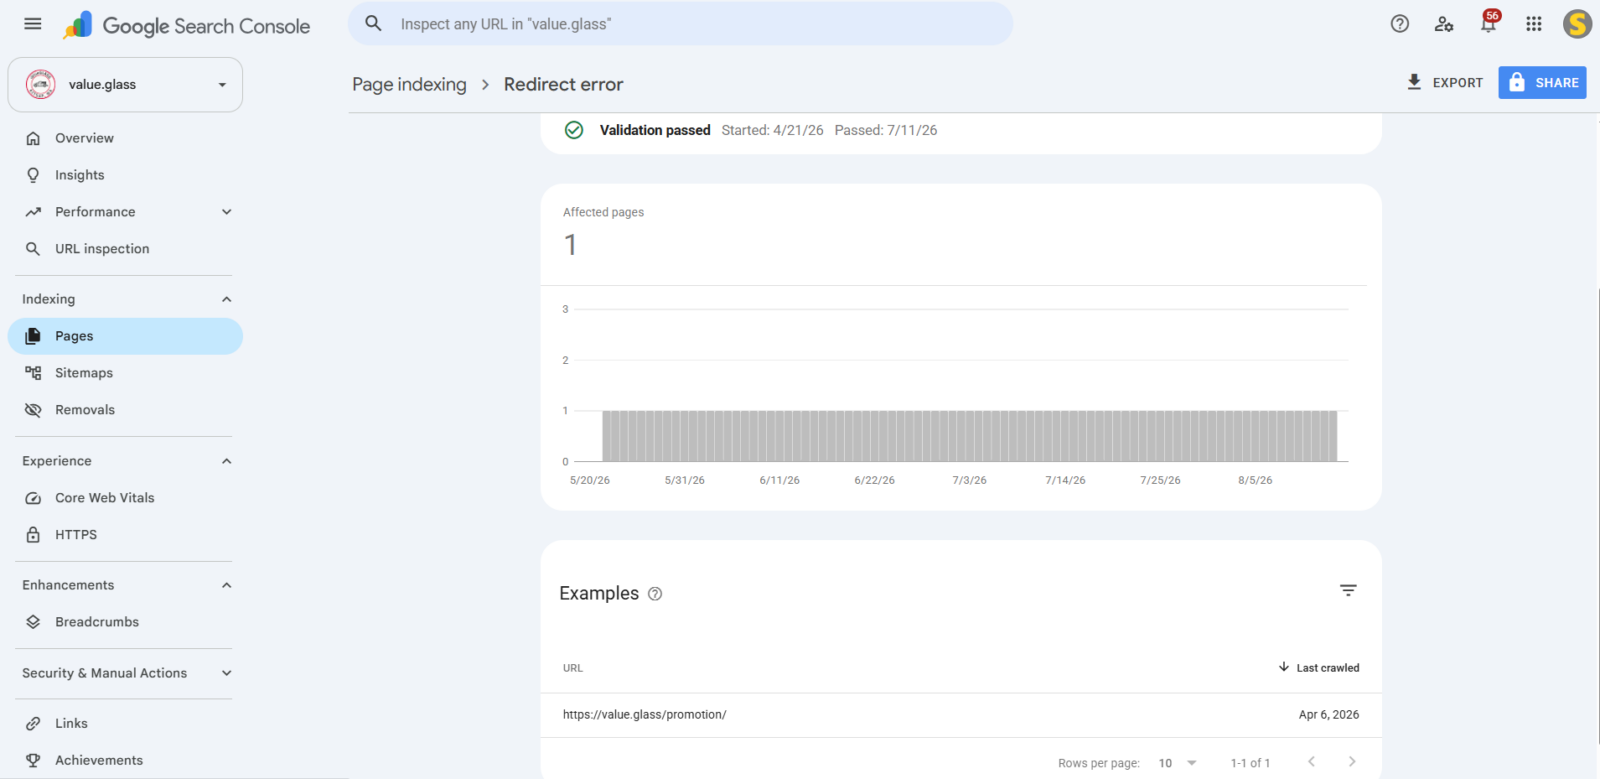Click the Validation passed status row
The height and width of the screenshot is (779, 1600).
coord(961,131)
